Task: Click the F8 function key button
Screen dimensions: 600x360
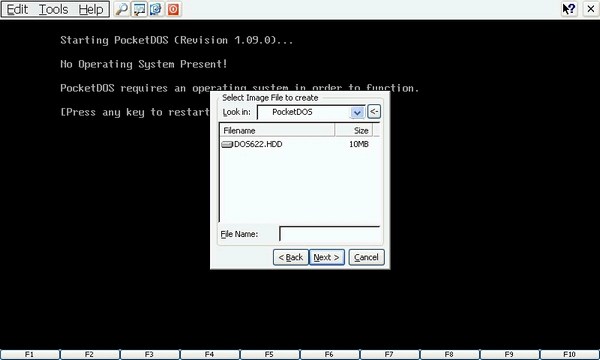Action: click(450, 355)
